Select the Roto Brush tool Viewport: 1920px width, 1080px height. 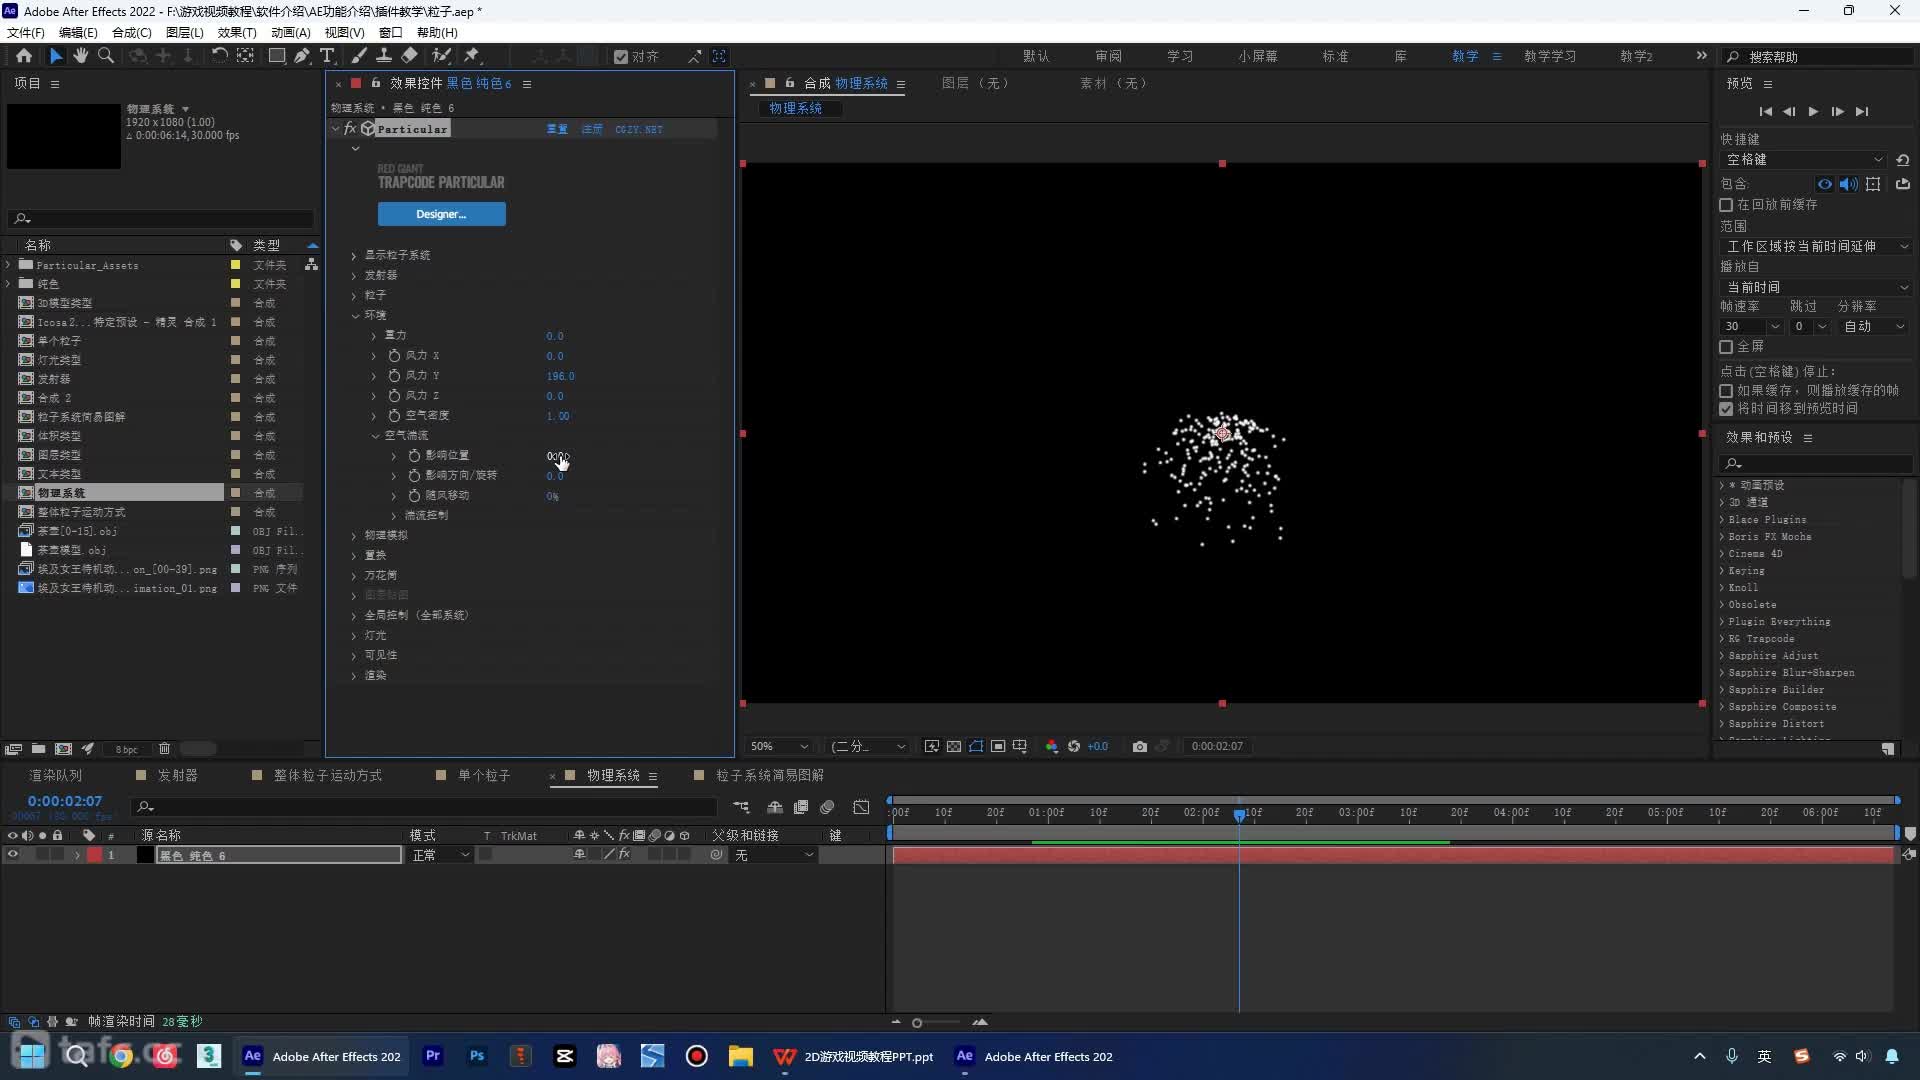coord(441,56)
